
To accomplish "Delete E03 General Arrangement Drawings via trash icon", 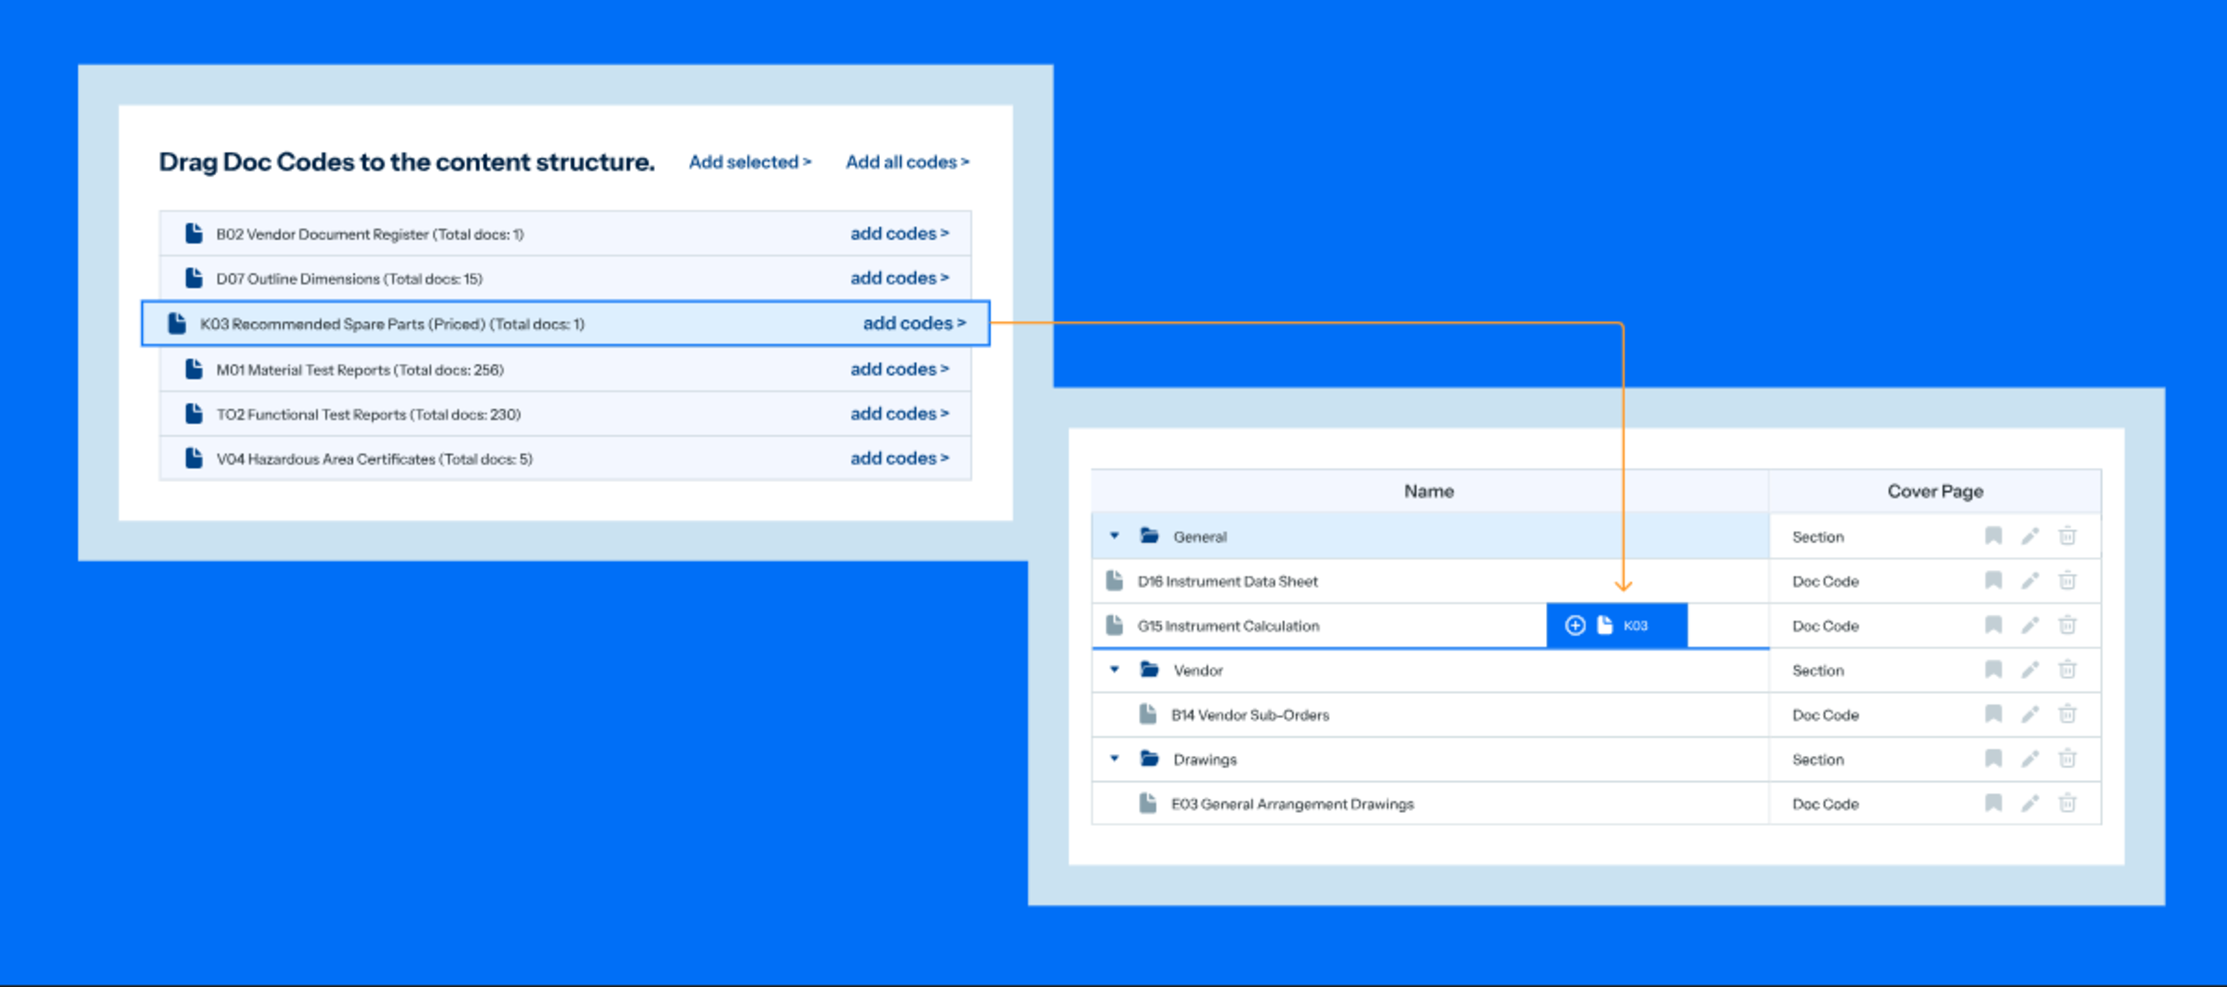I will point(2067,803).
